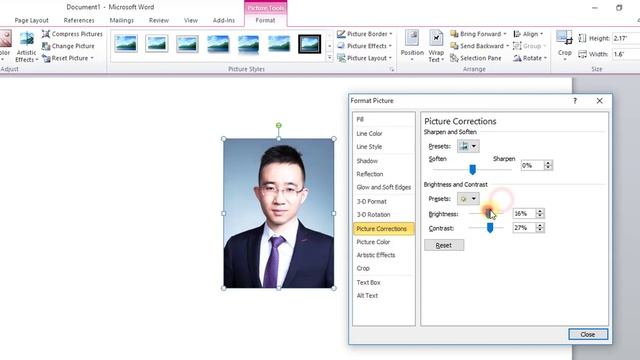Switch to Page Layout tab
This screenshot has height=360, width=640.
tap(31, 20)
